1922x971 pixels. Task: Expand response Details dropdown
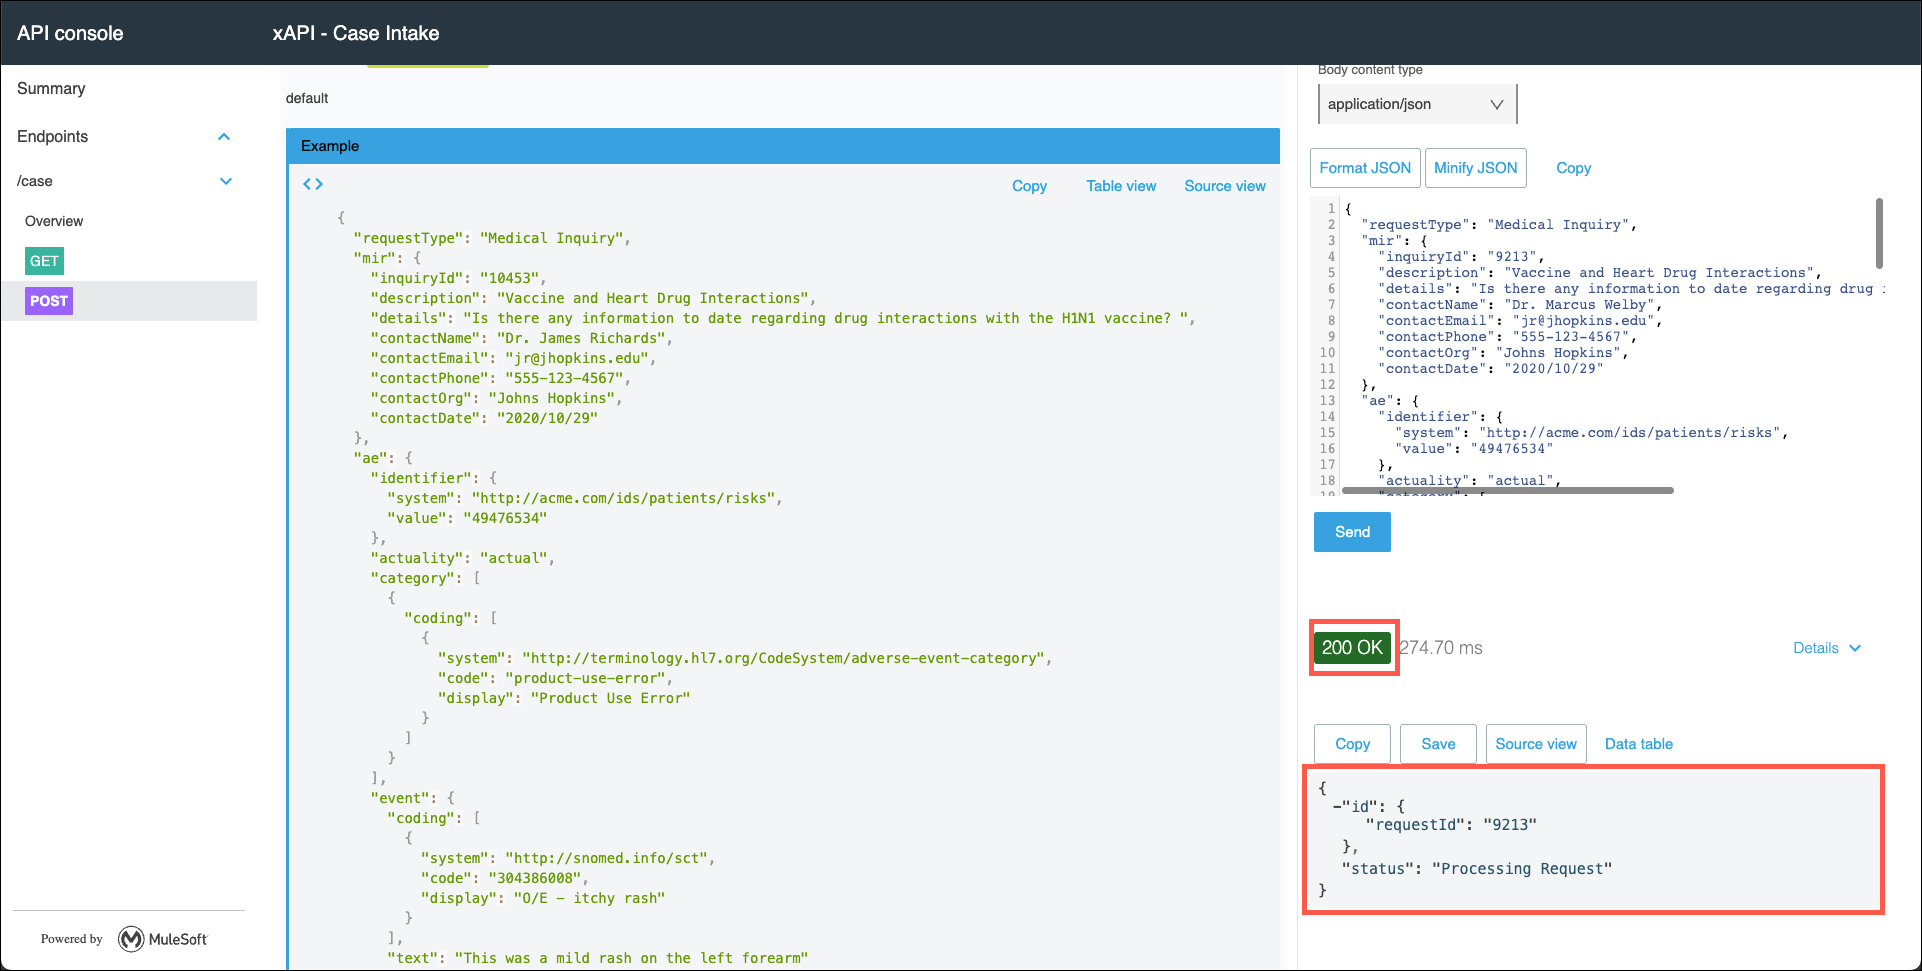pyautogui.click(x=1826, y=648)
